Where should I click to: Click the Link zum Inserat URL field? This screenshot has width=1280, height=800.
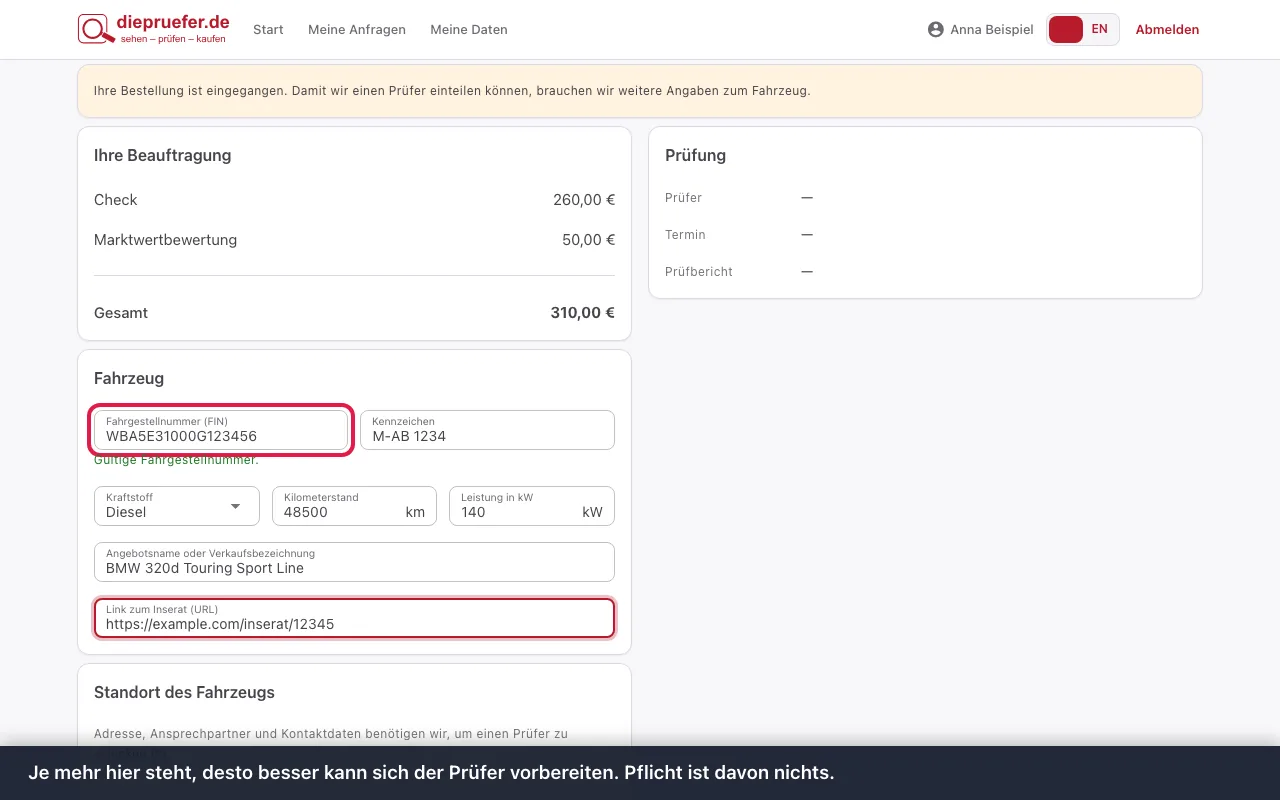(354, 618)
